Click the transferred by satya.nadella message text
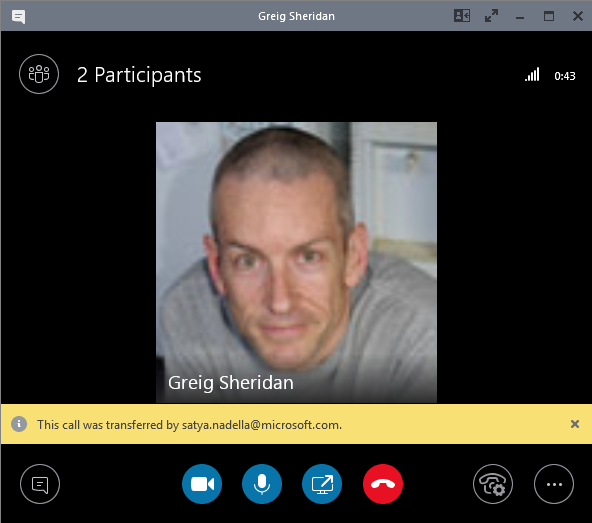 tap(189, 425)
